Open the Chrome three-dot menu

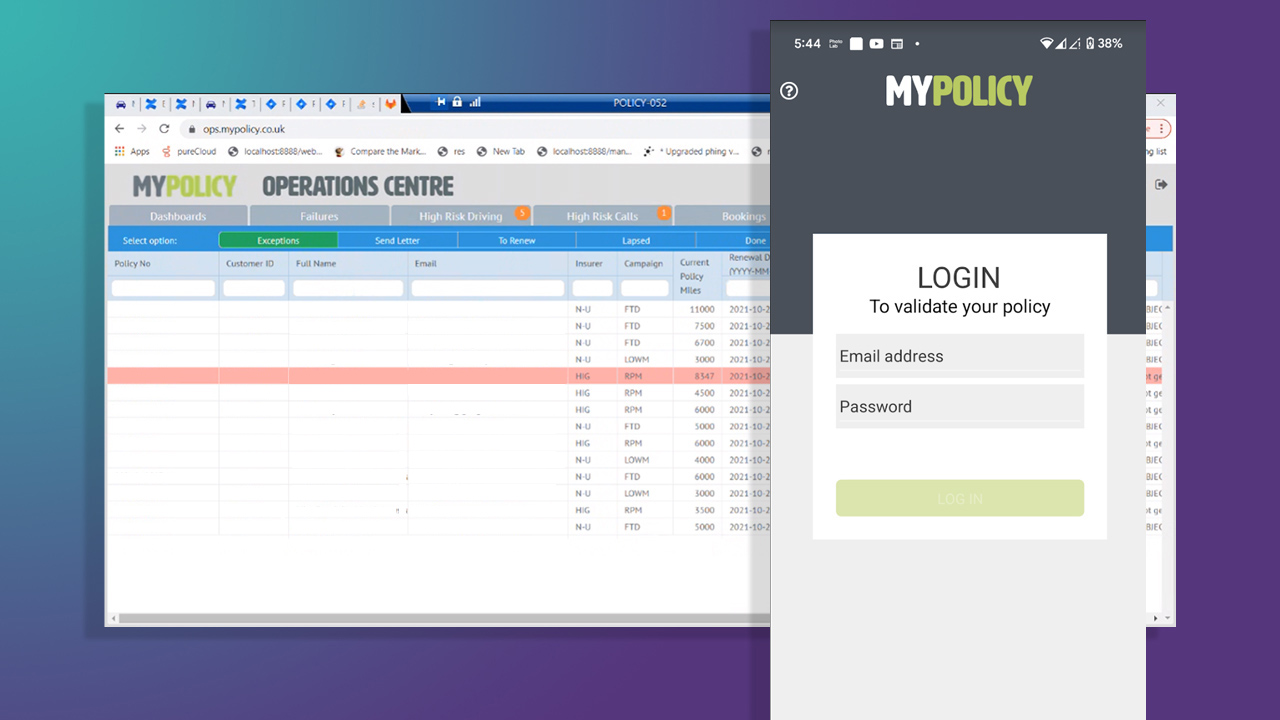pos(1160,129)
